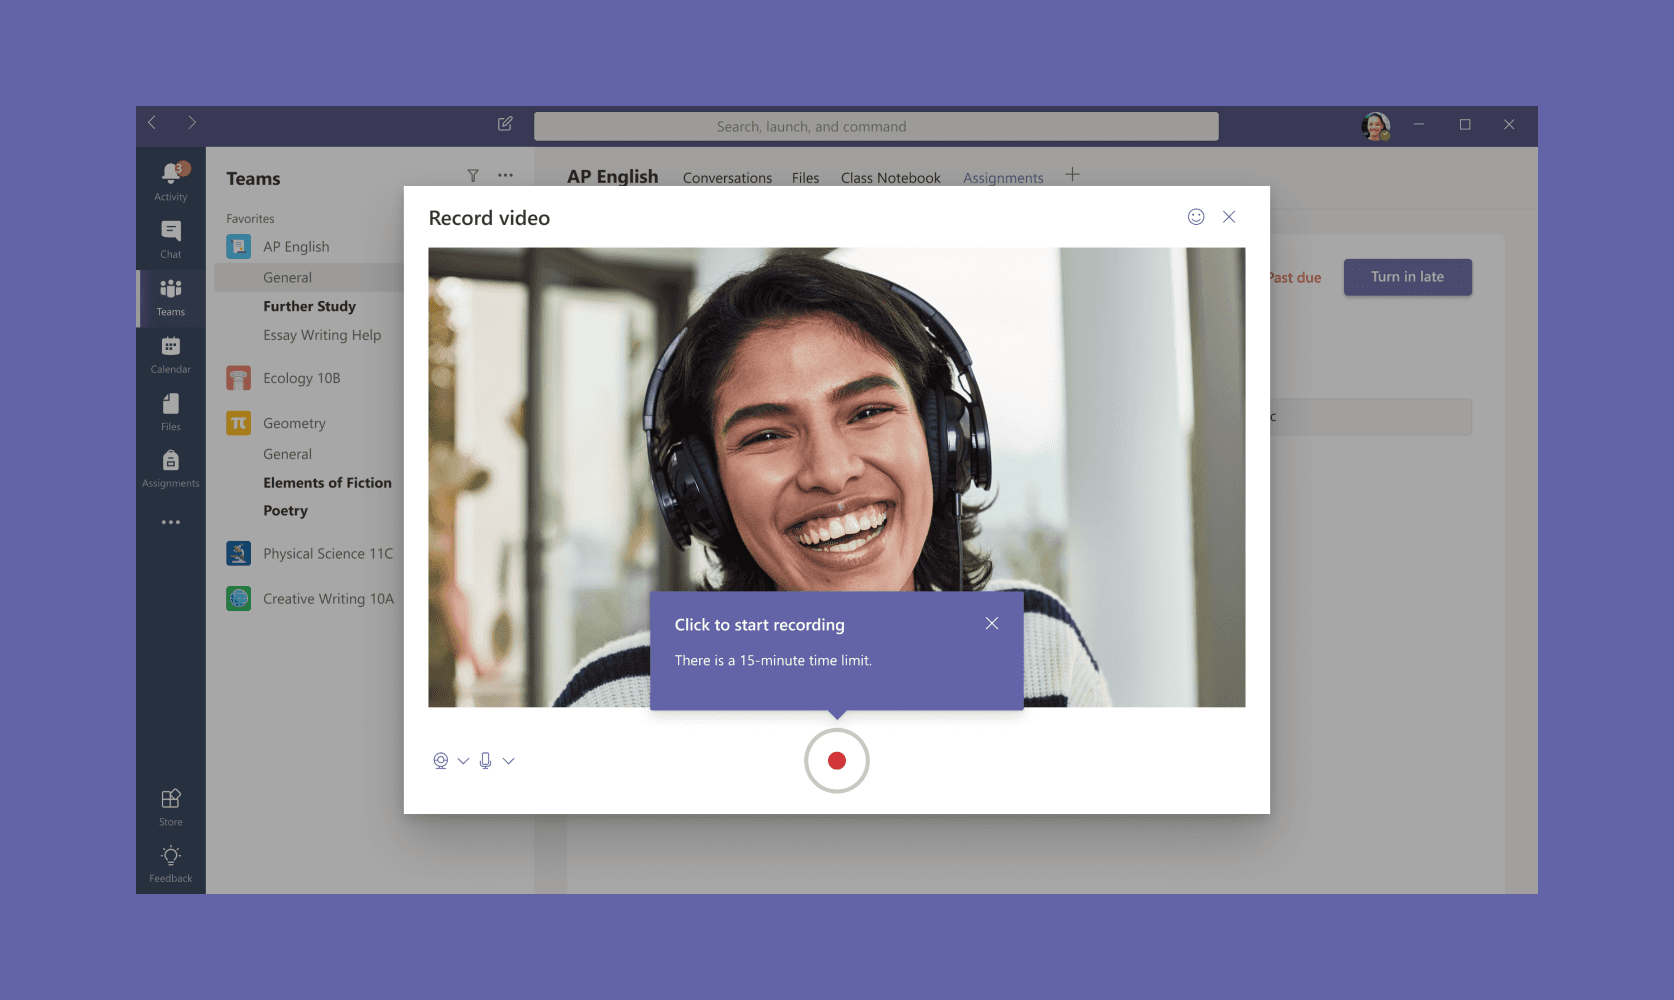Screen dimensions: 1674x1000
Task: Select the Geometry team name
Action: [x=294, y=423]
